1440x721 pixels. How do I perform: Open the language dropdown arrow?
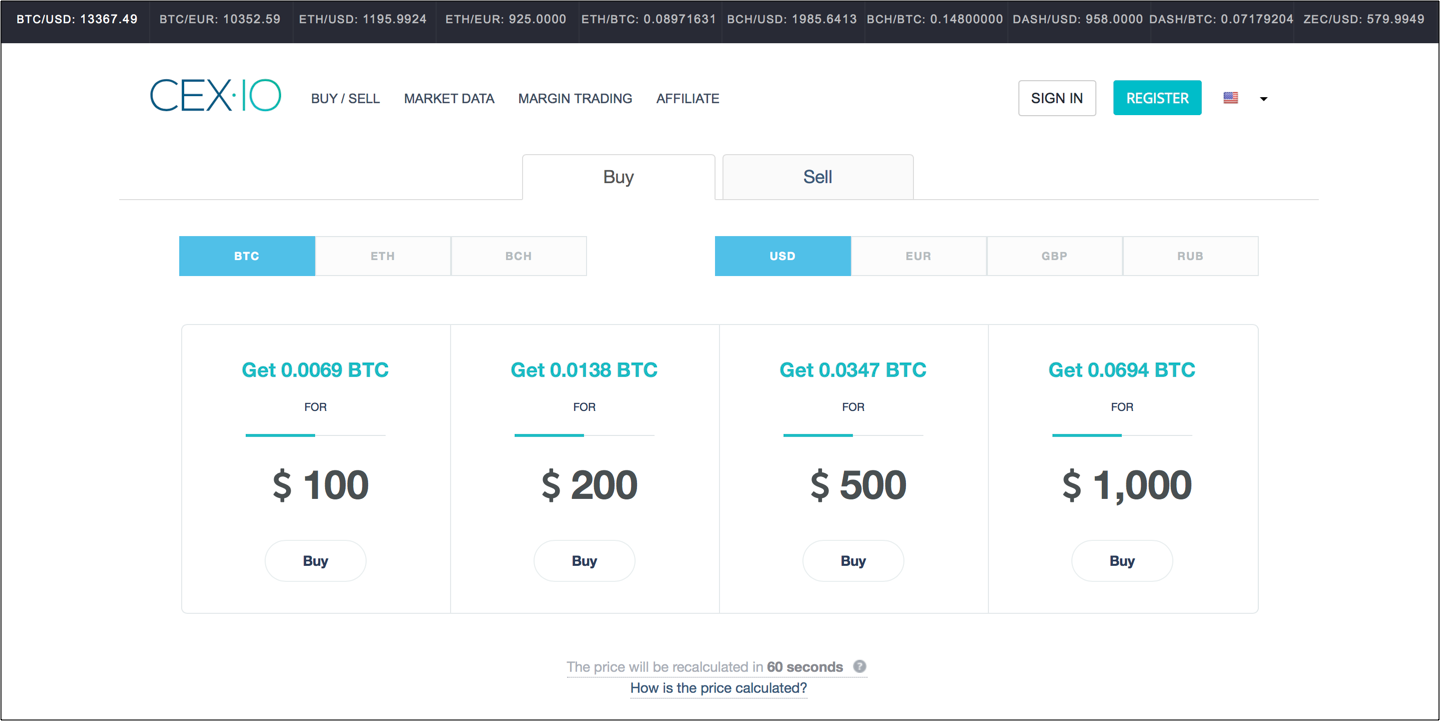tap(1264, 99)
